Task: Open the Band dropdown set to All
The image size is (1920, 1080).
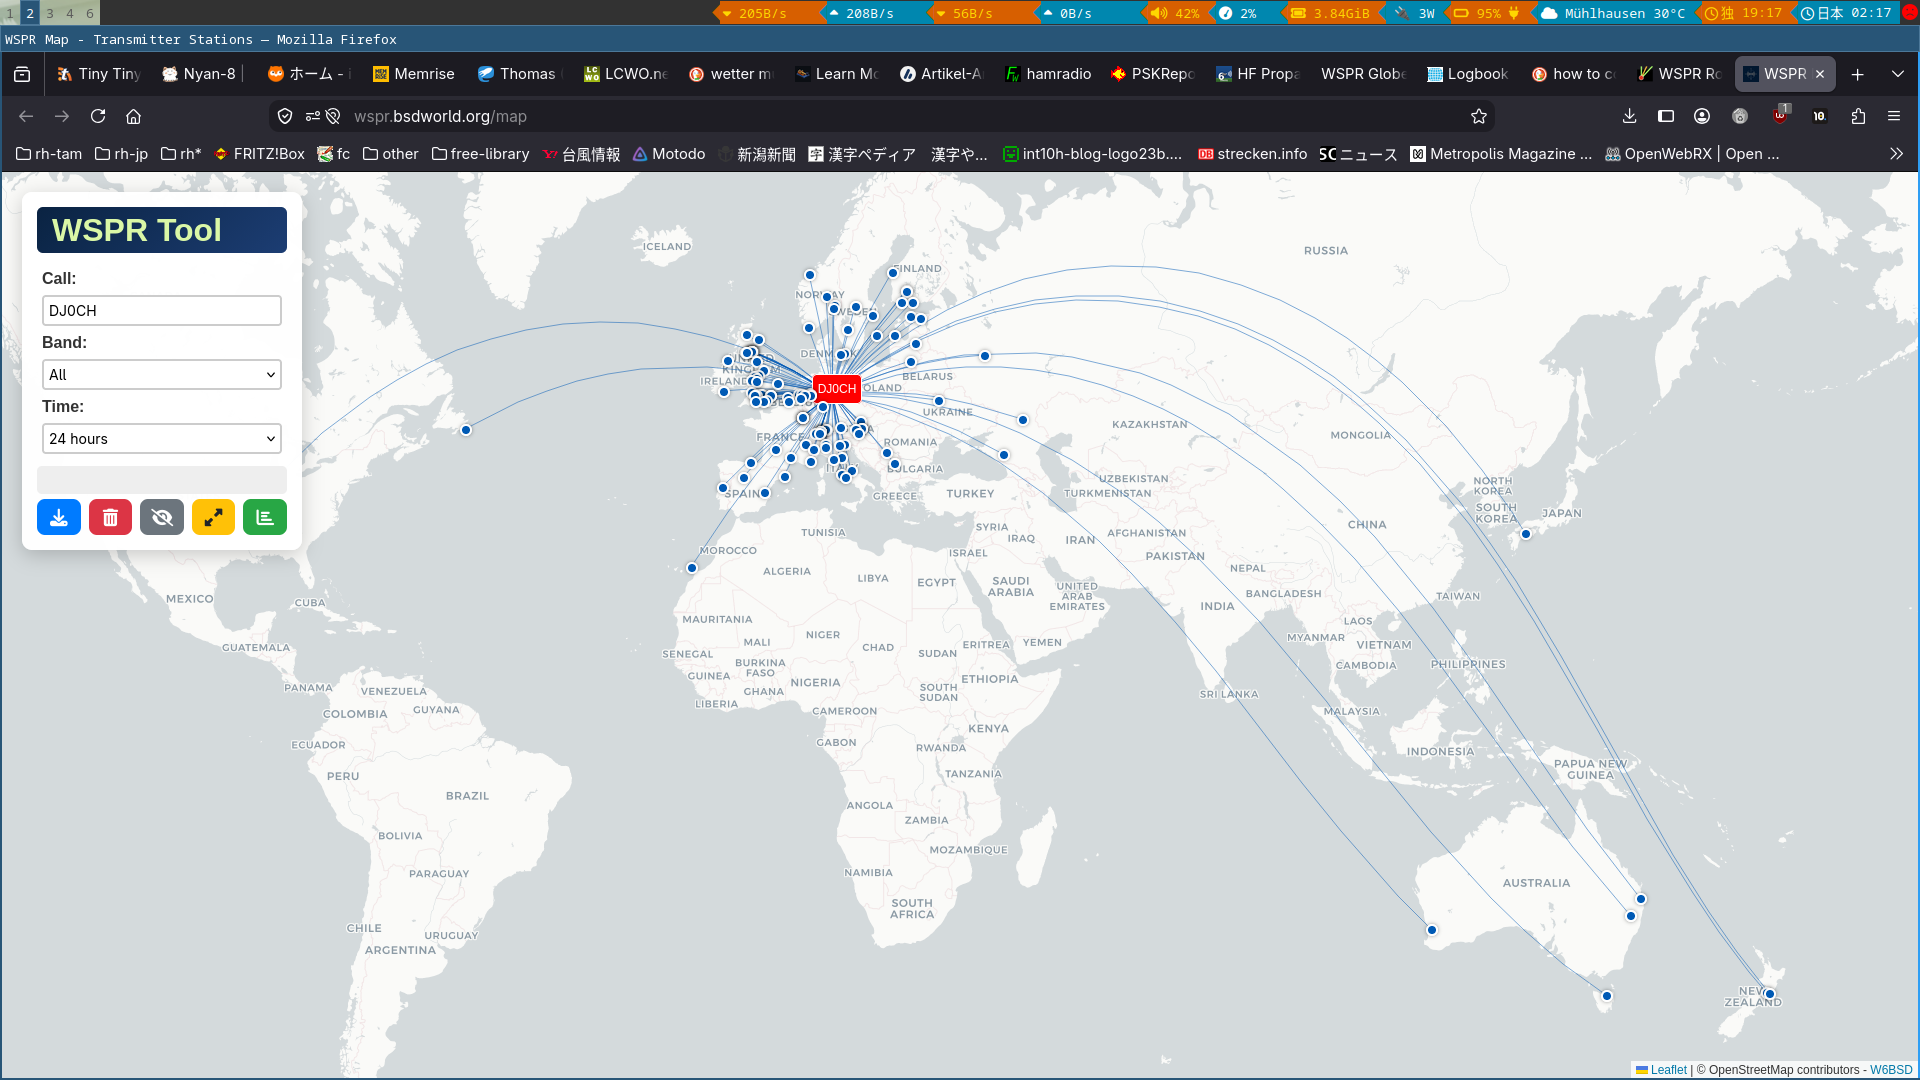Action: [x=162, y=375]
